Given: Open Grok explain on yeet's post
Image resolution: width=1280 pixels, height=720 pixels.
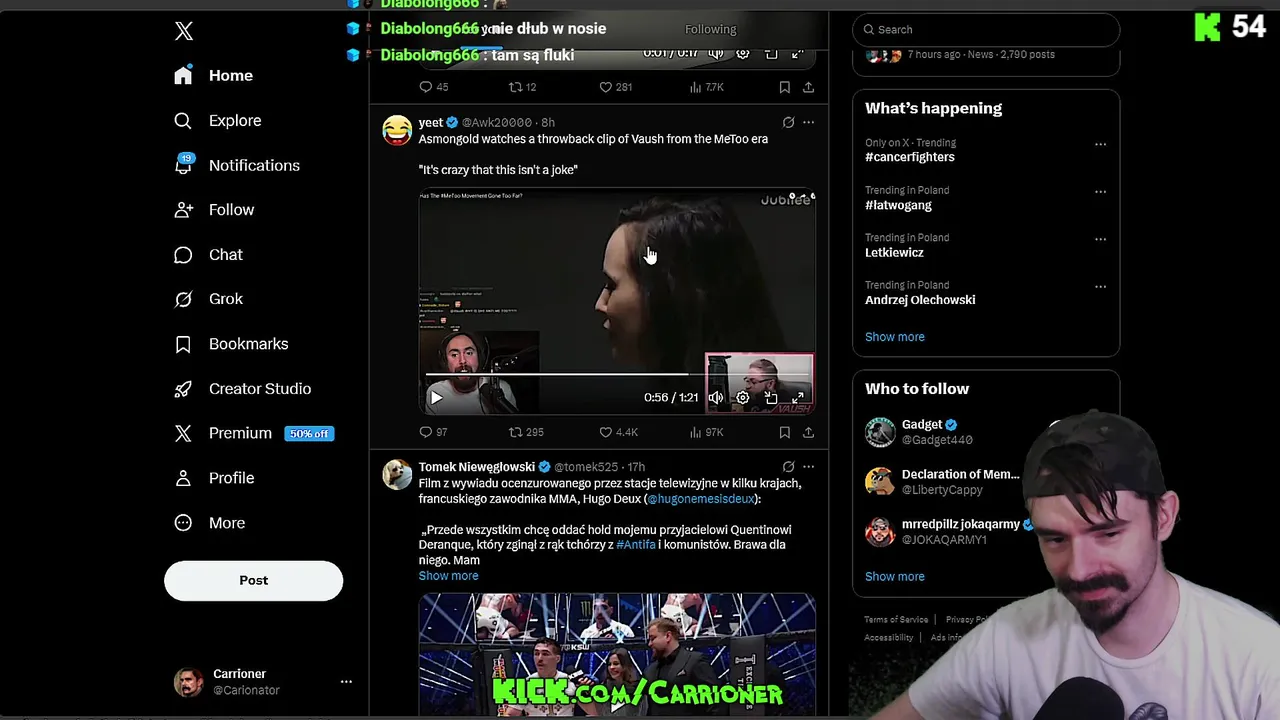Looking at the screenshot, I should pyautogui.click(x=788, y=122).
